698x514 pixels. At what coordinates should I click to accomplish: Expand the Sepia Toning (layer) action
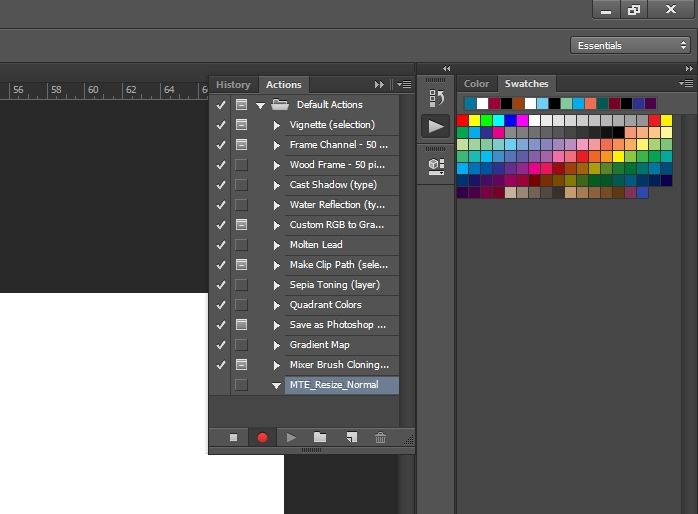[277, 285]
